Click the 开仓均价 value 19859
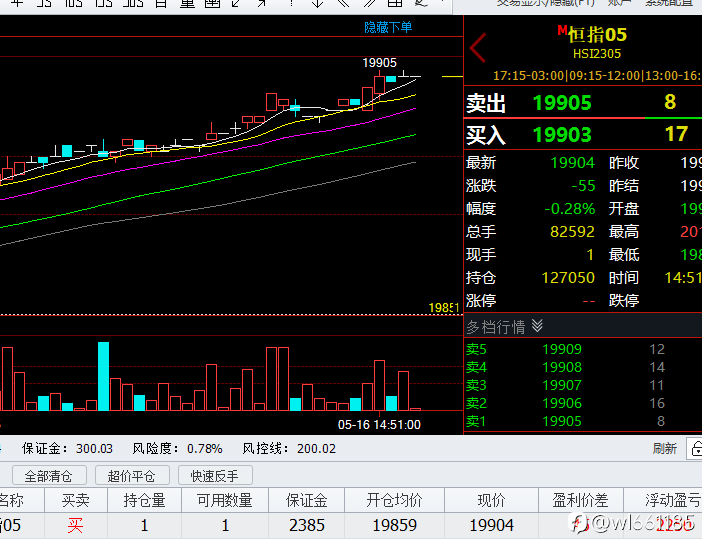This screenshot has height=557, width=702. (x=394, y=525)
